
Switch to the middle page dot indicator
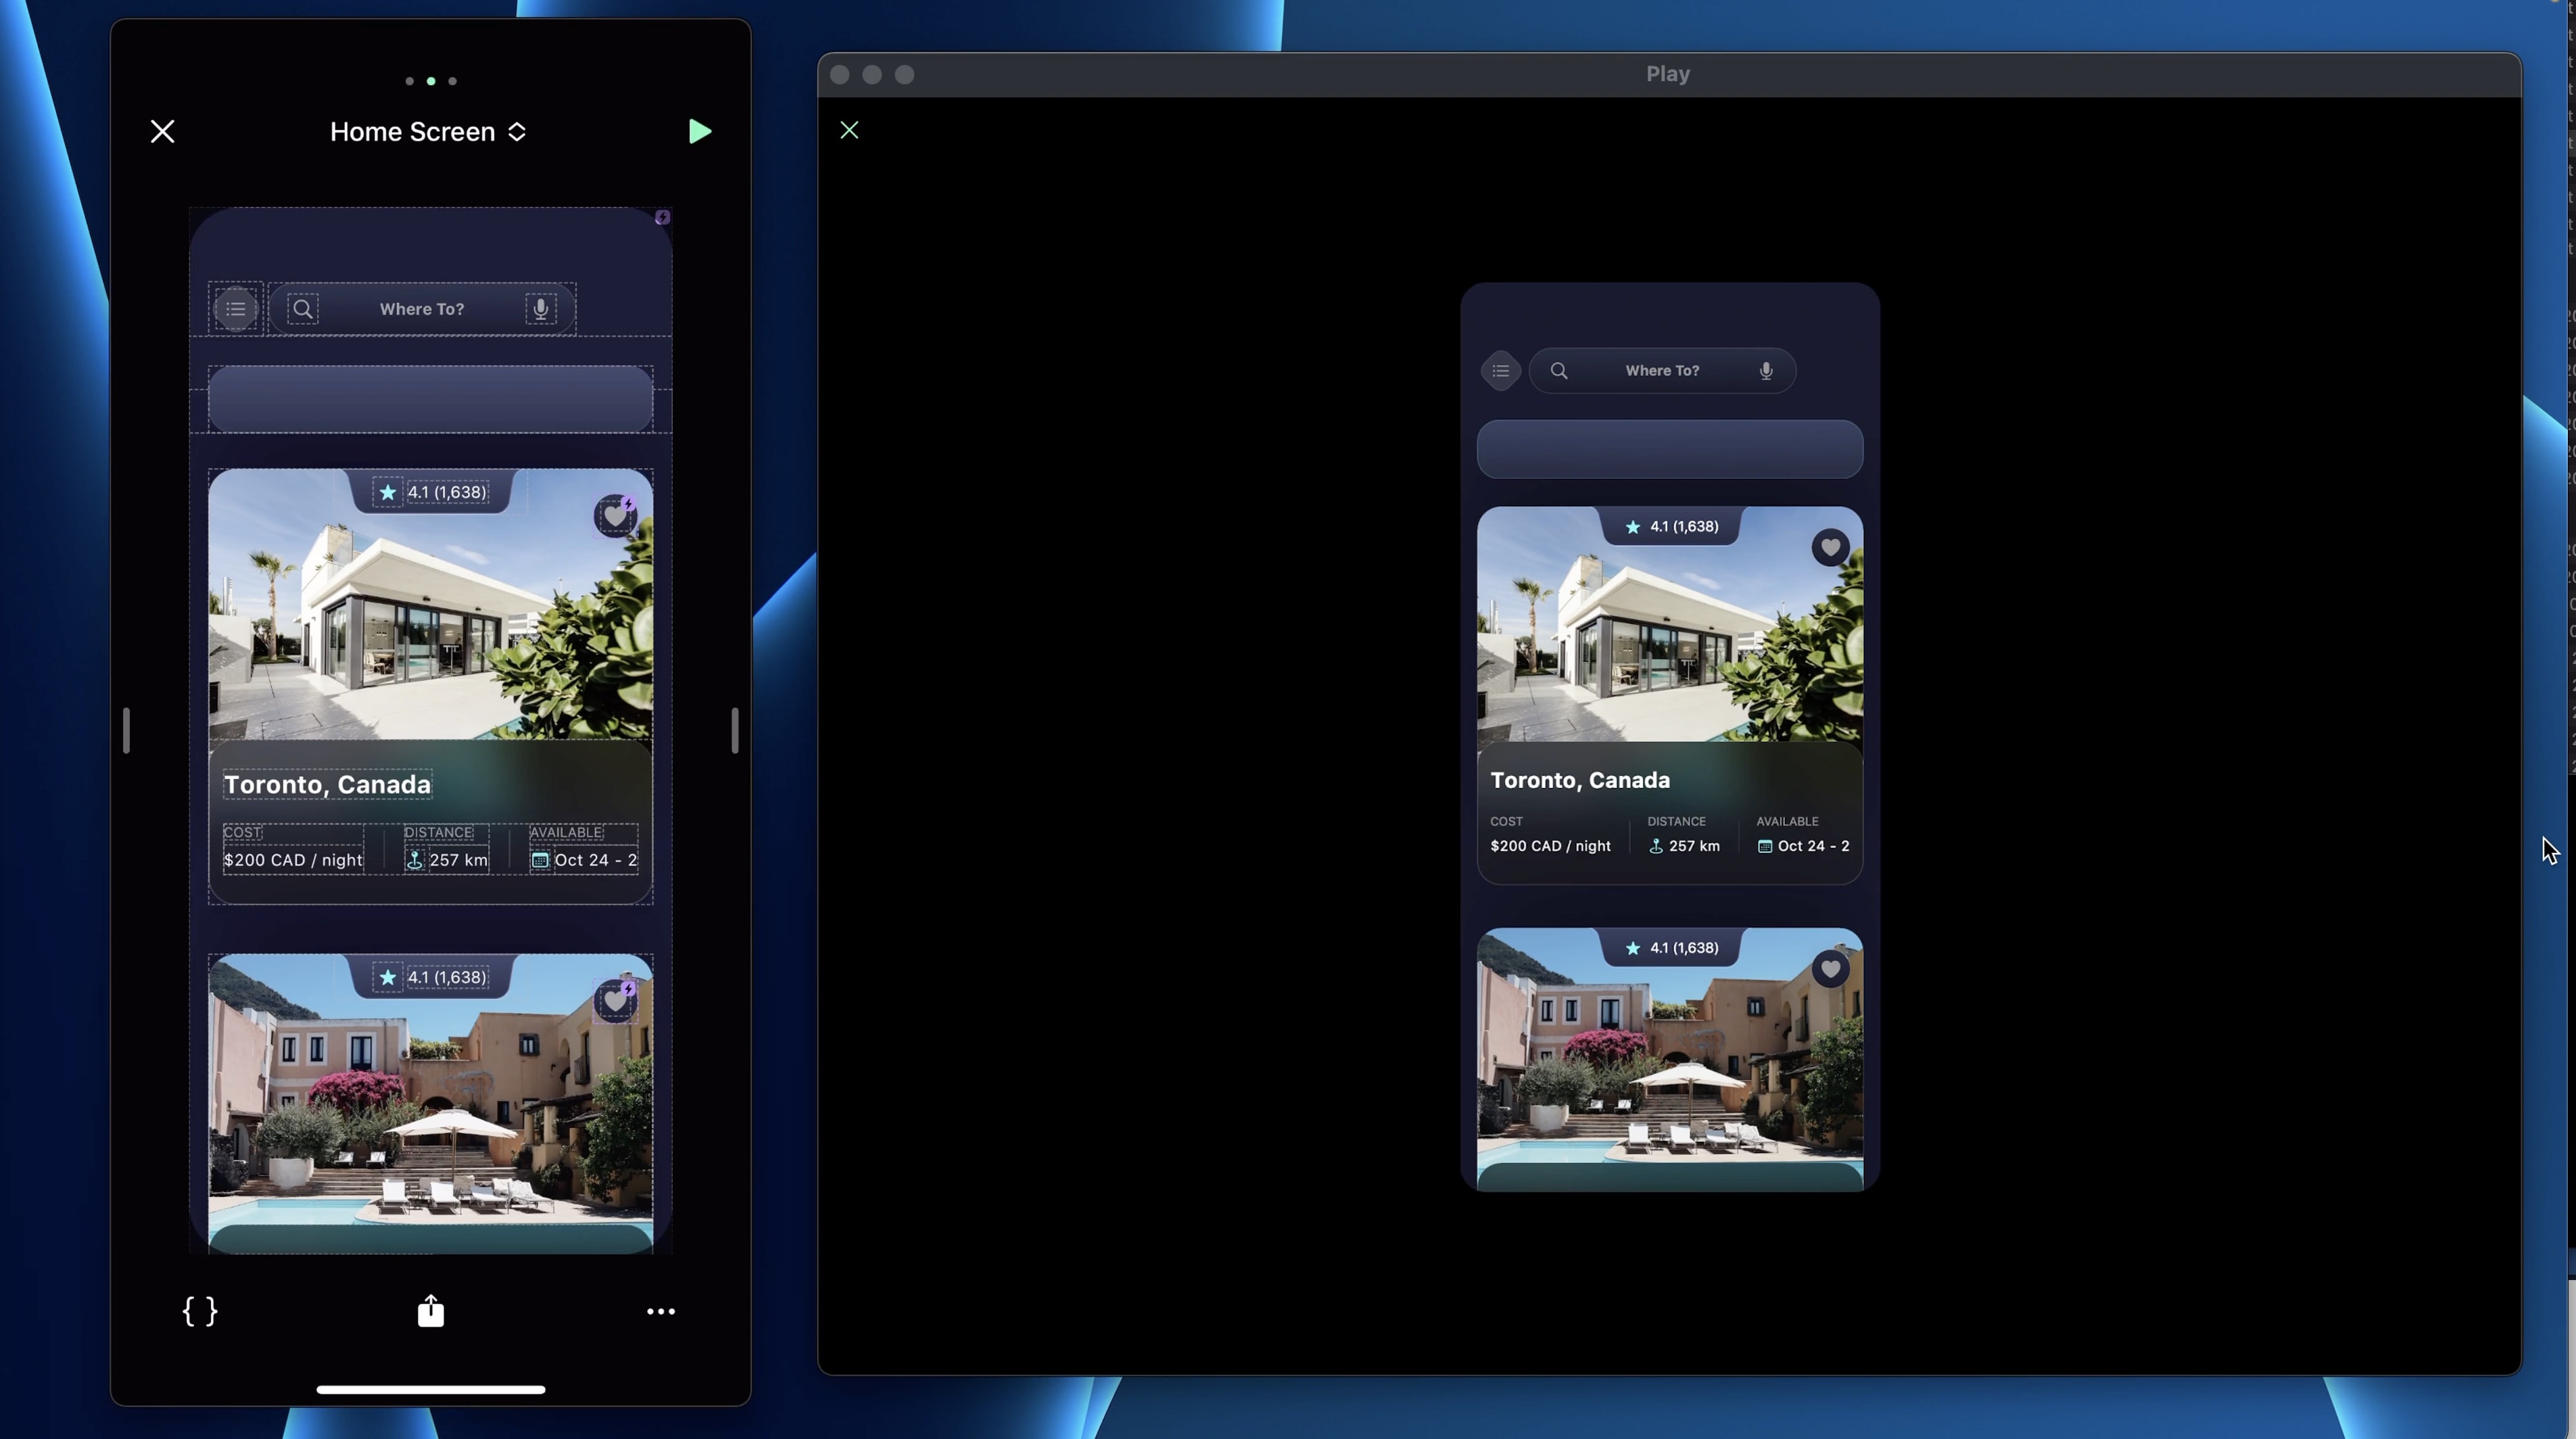(430, 81)
